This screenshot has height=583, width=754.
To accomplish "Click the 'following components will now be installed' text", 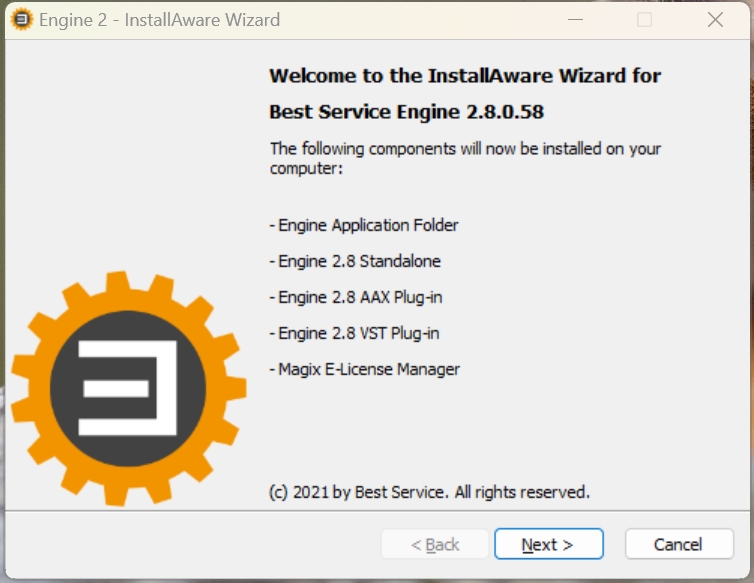I will coord(465,158).
